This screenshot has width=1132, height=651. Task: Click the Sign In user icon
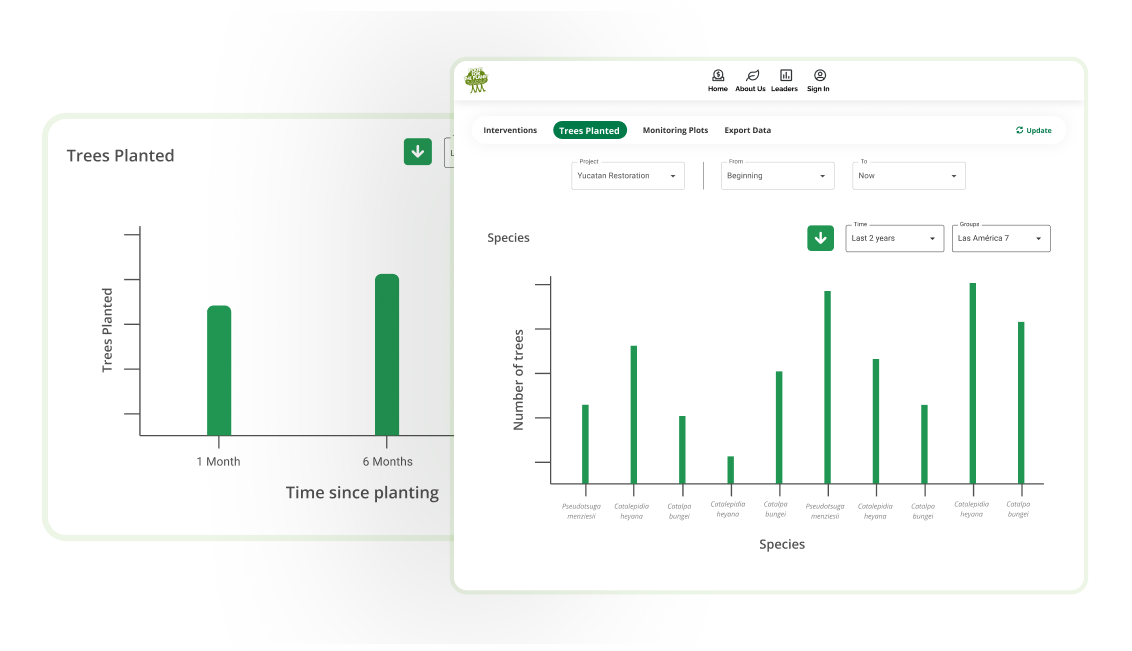(x=820, y=75)
